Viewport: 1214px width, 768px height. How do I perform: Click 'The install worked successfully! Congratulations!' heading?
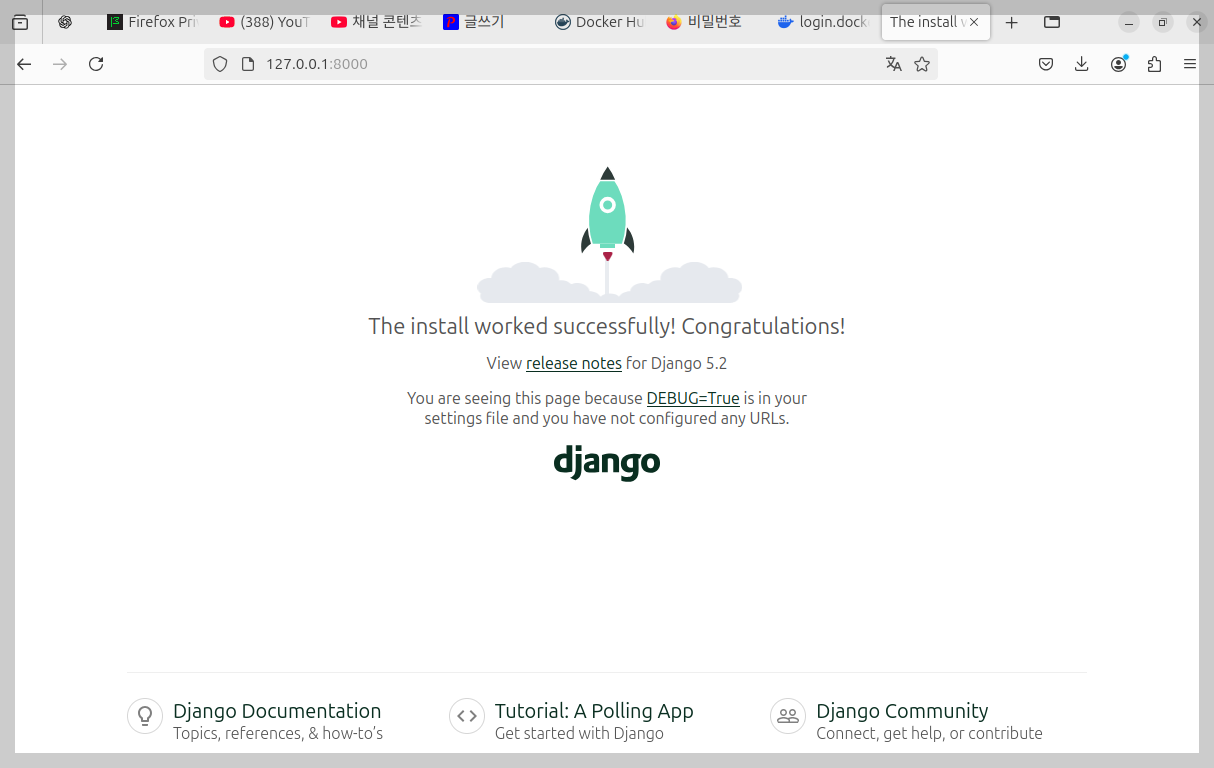click(x=607, y=326)
